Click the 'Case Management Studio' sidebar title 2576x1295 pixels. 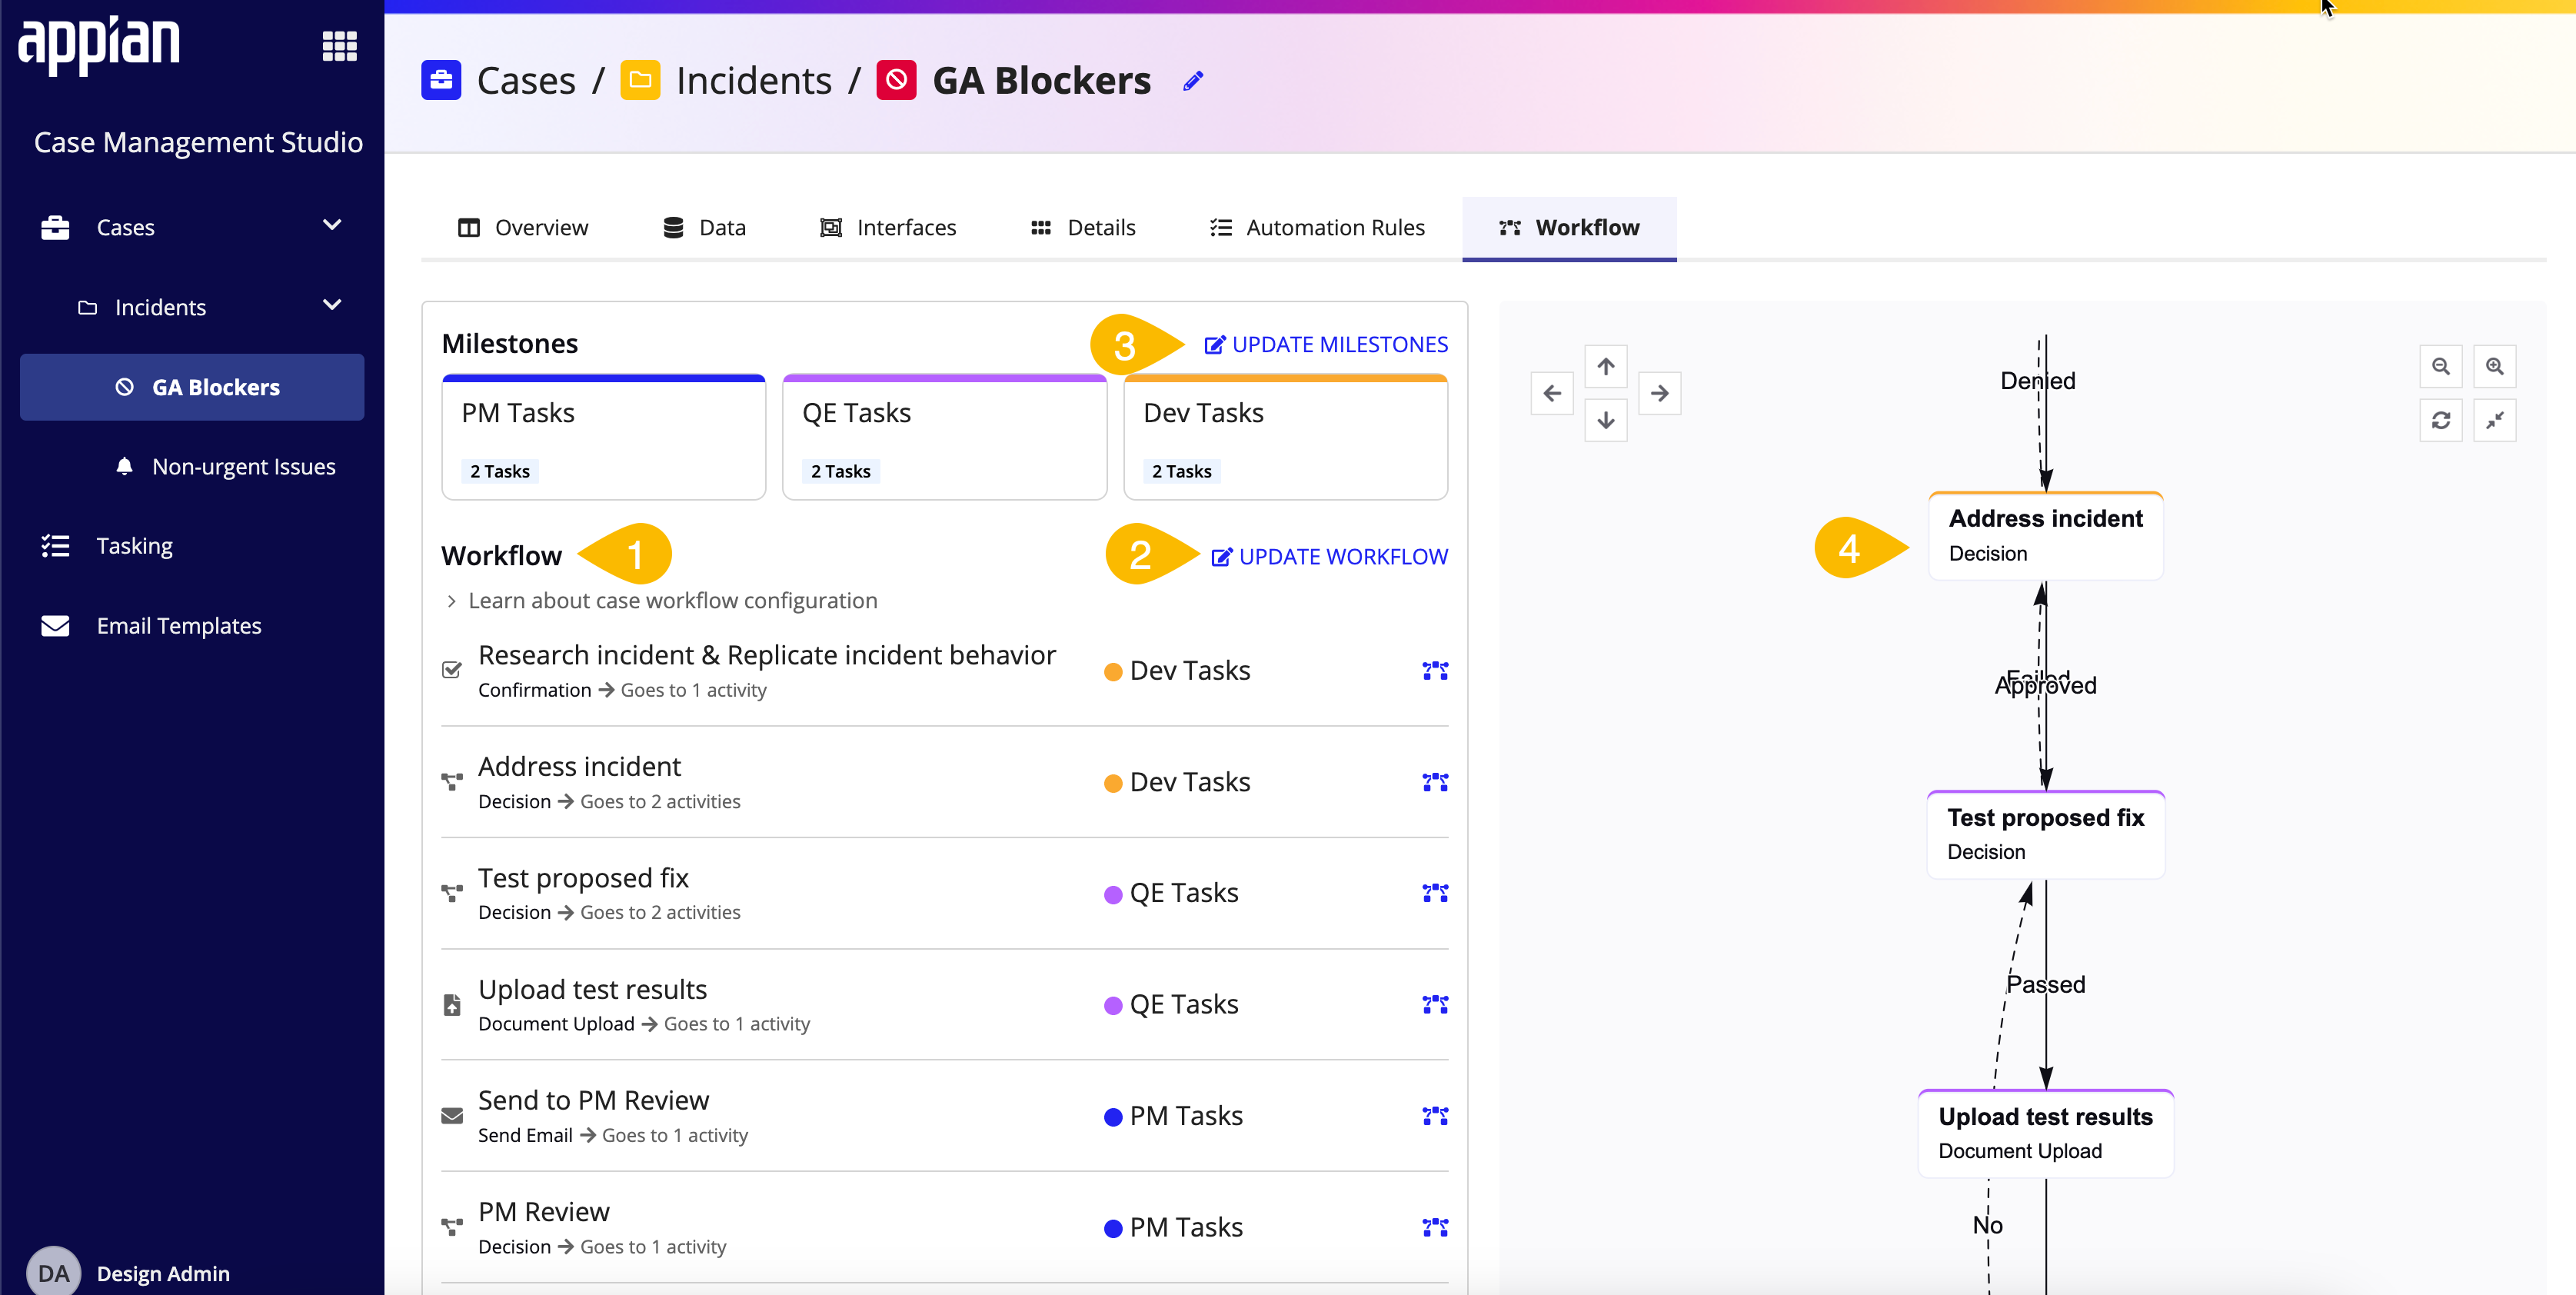click(198, 142)
